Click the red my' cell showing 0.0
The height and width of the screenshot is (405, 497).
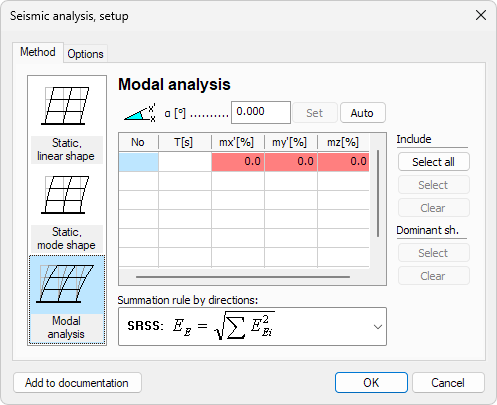[x=291, y=162]
